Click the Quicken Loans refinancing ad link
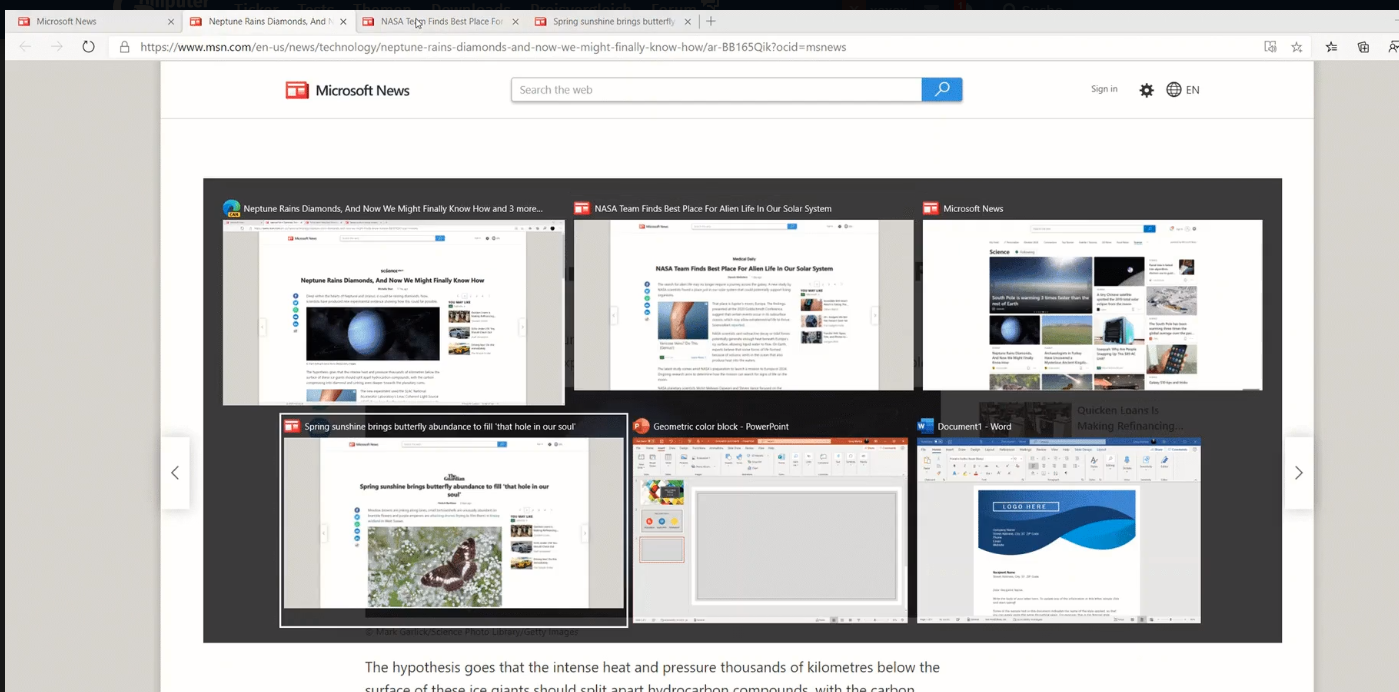 coord(1130,418)
